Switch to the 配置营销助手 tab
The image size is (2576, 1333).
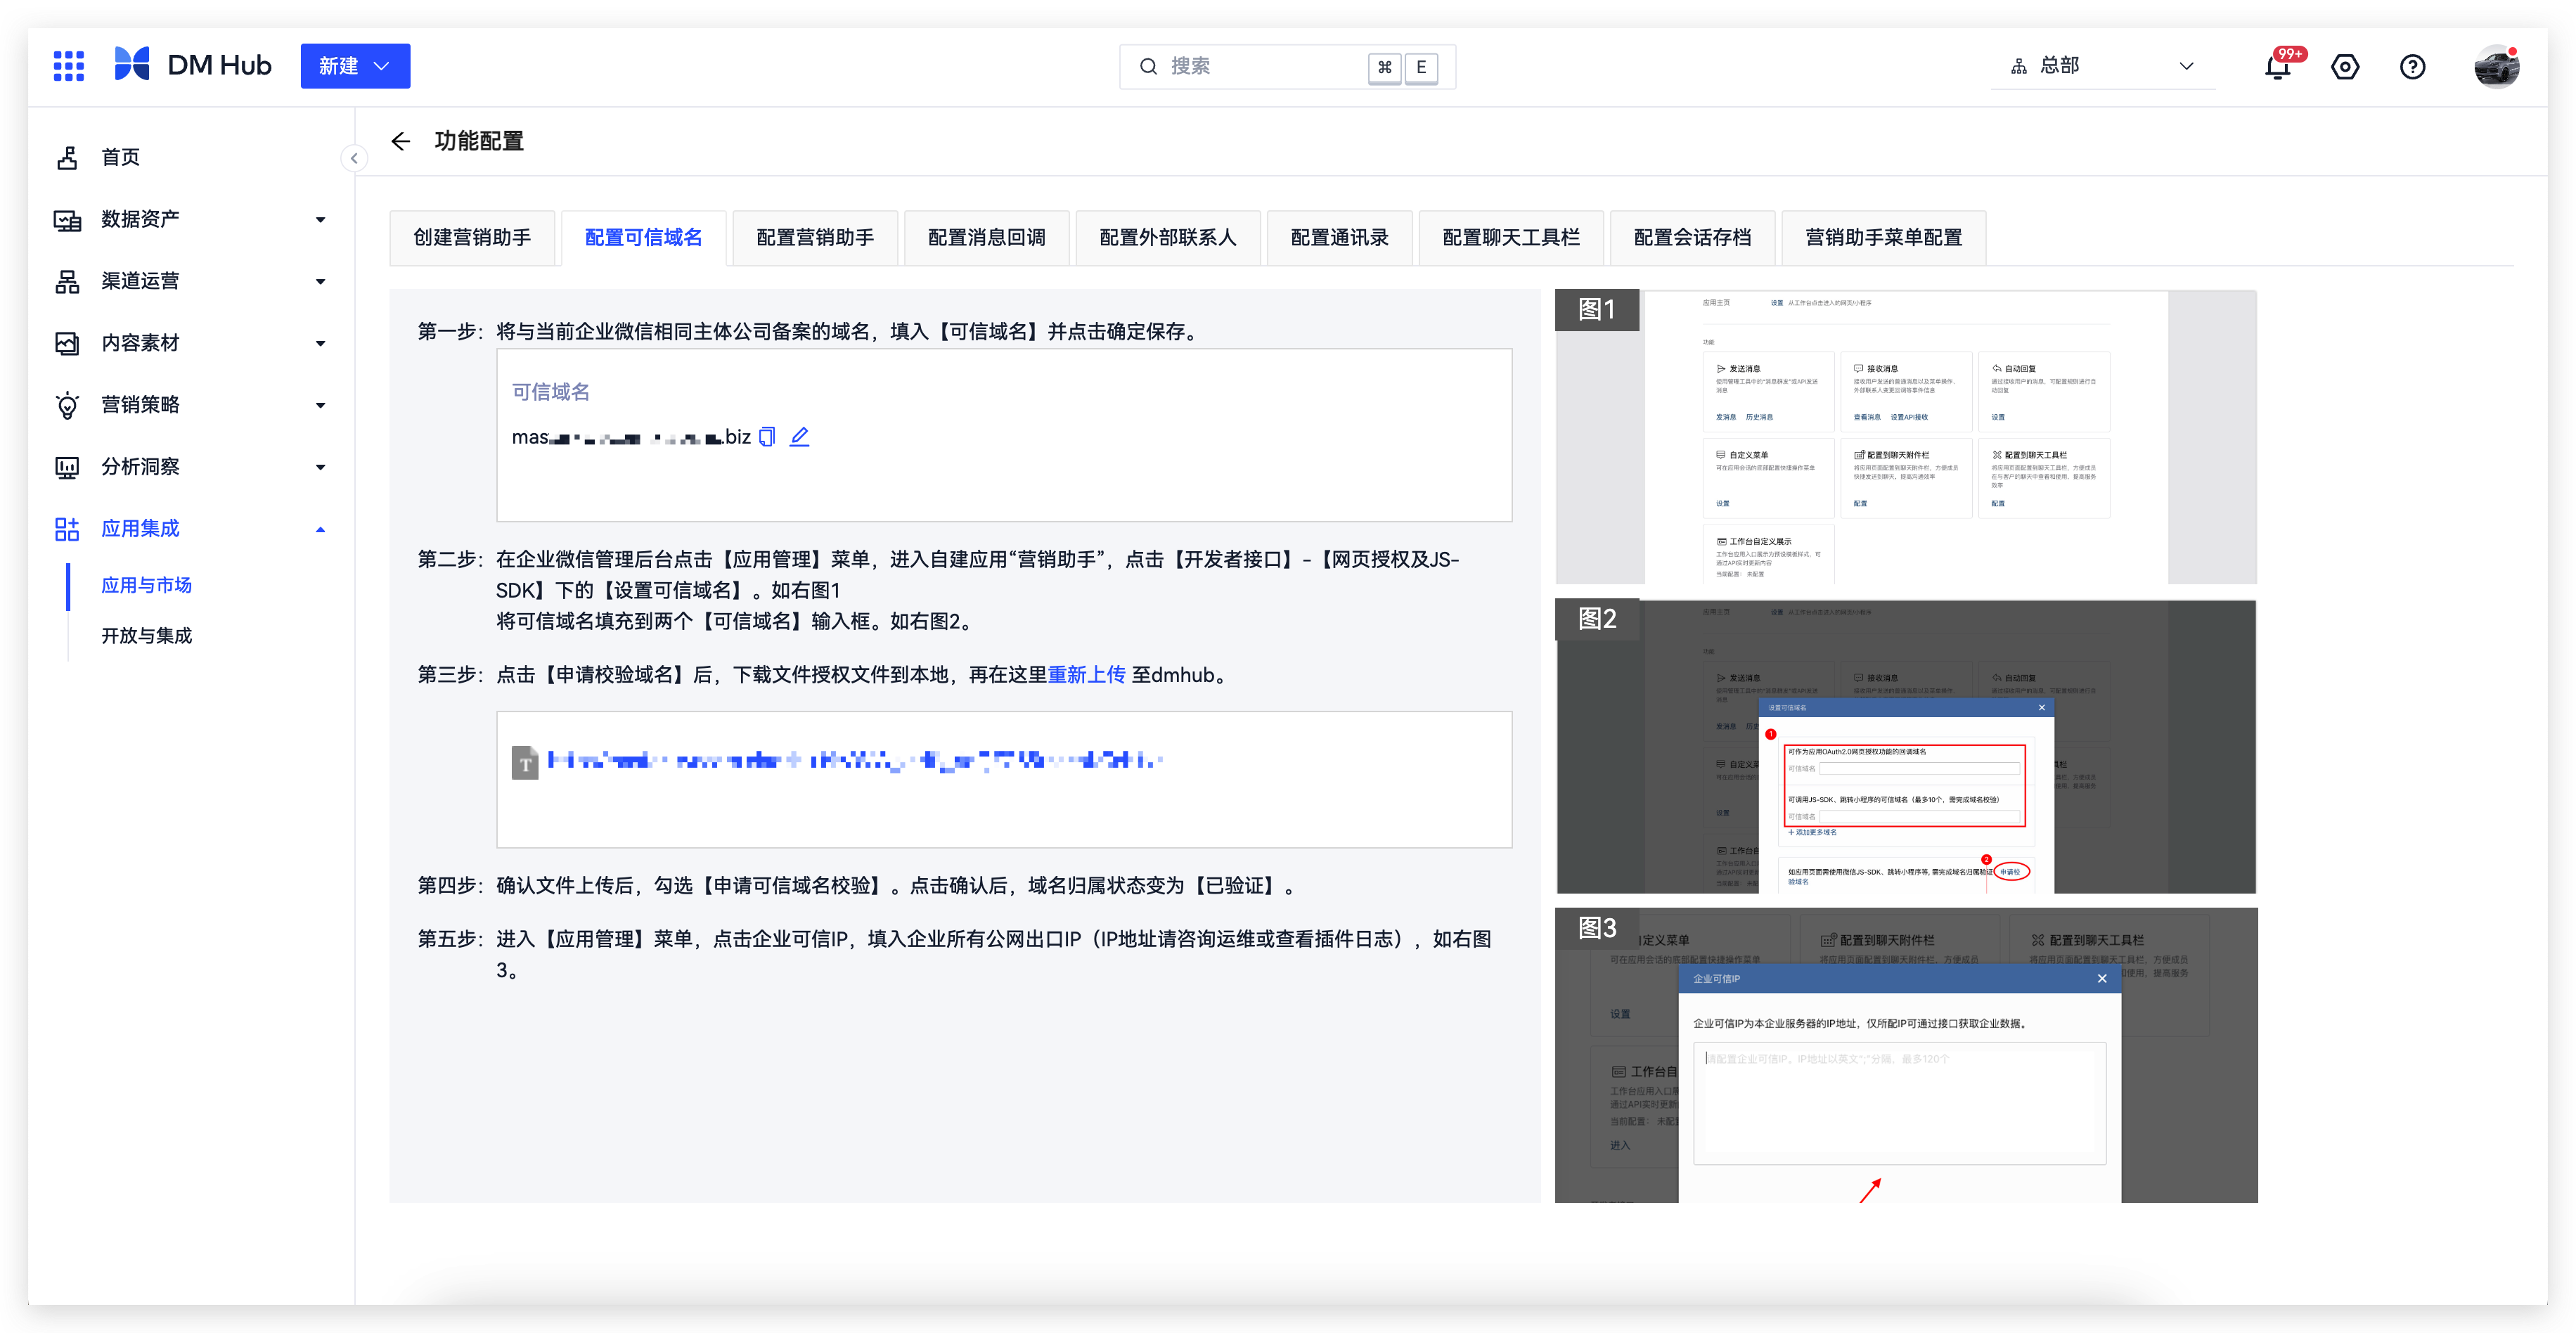(815, 238)
